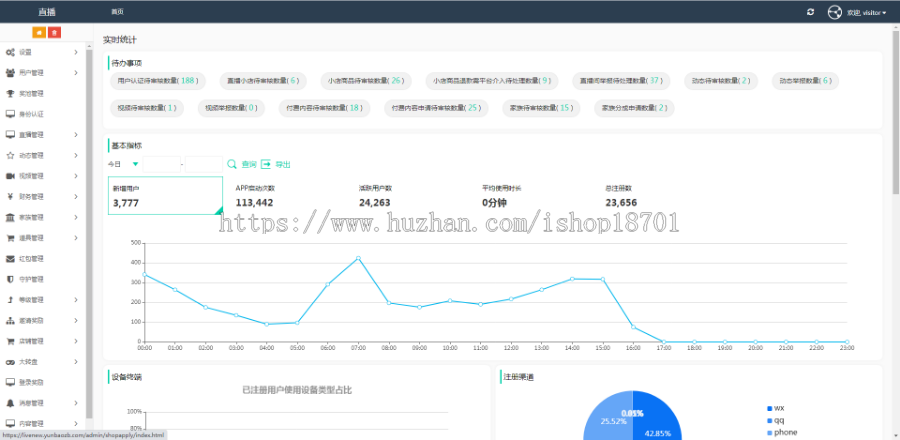Click the sitemap icon for 邀请奖励
The width and height of the screenshot is (900, 440).
pyautogui.click(x=10, y=321)
